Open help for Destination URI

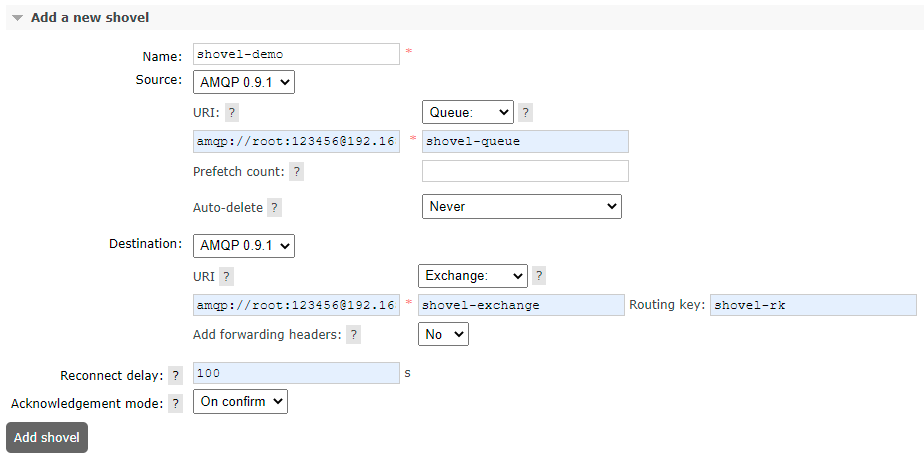coord(226,276)
